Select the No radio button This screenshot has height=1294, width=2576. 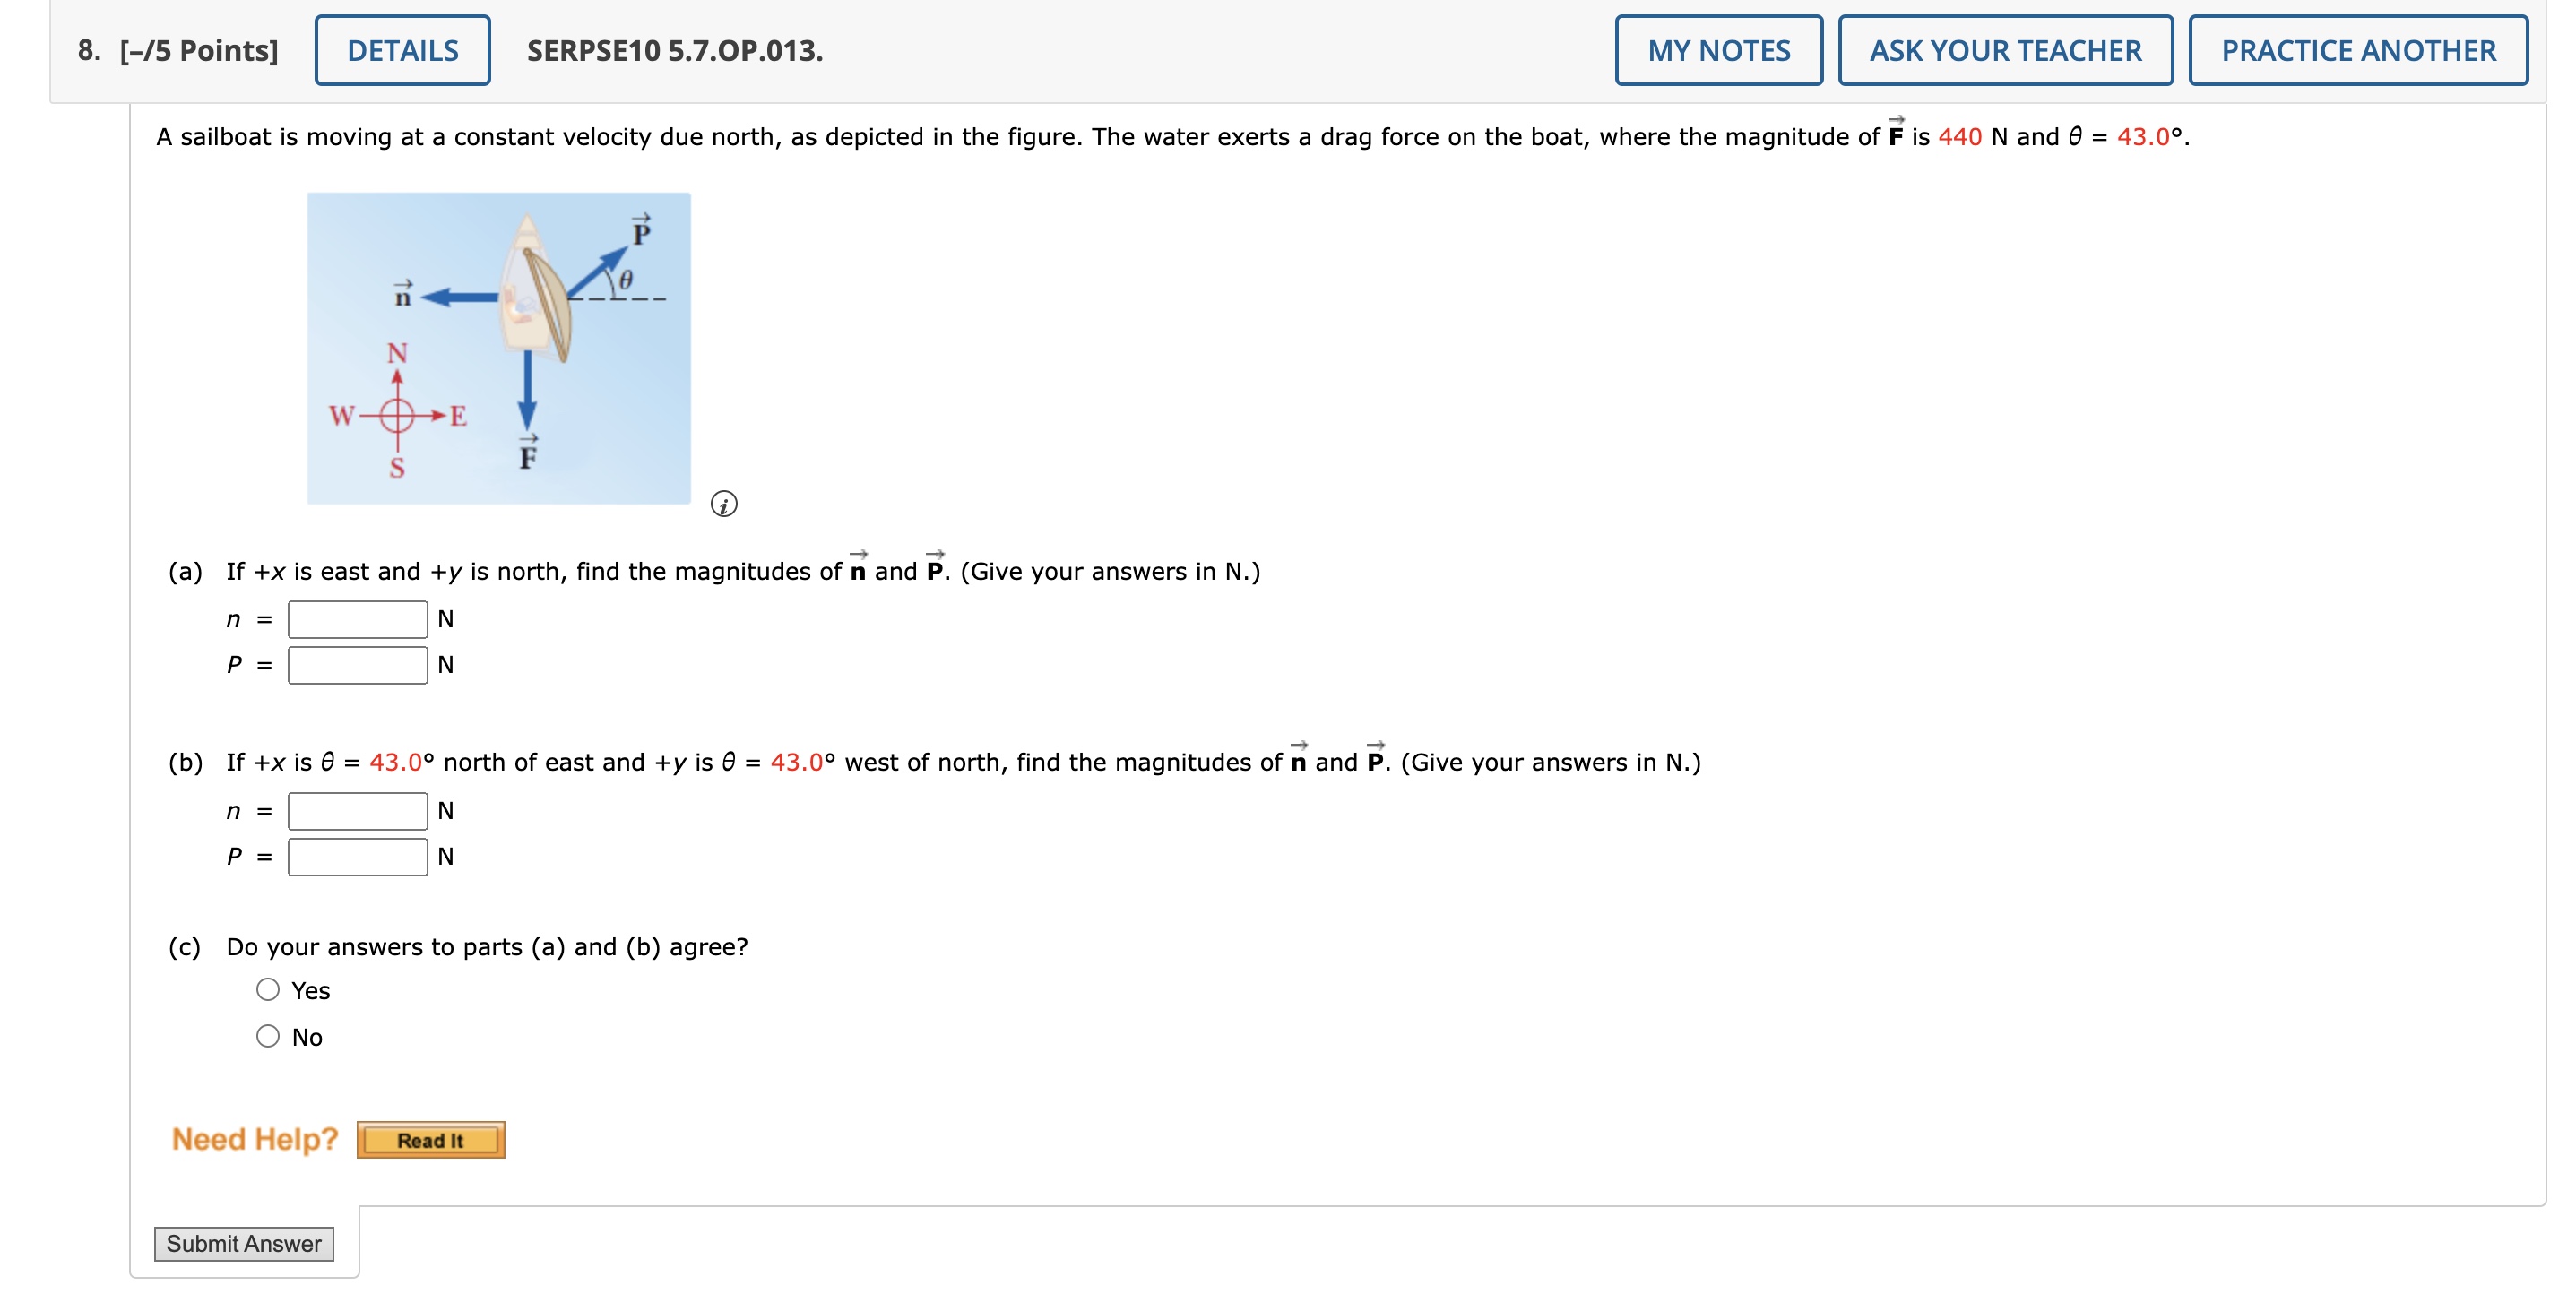[267, 1037]
